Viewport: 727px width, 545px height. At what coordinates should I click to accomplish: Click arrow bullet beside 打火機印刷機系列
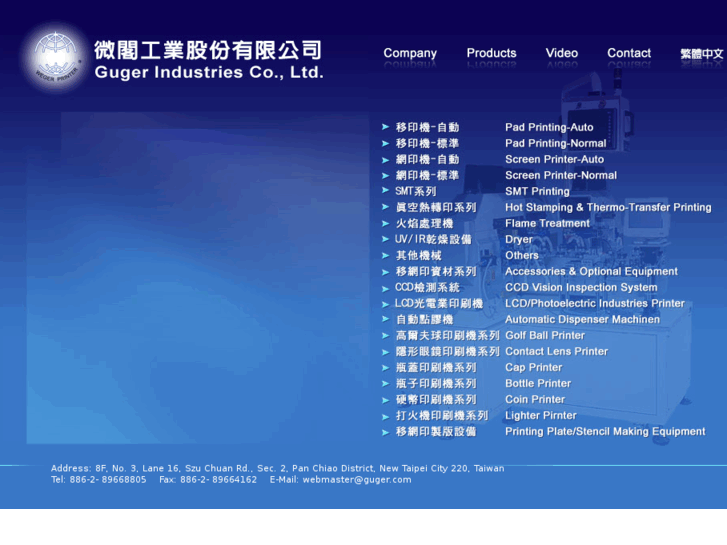385,417
